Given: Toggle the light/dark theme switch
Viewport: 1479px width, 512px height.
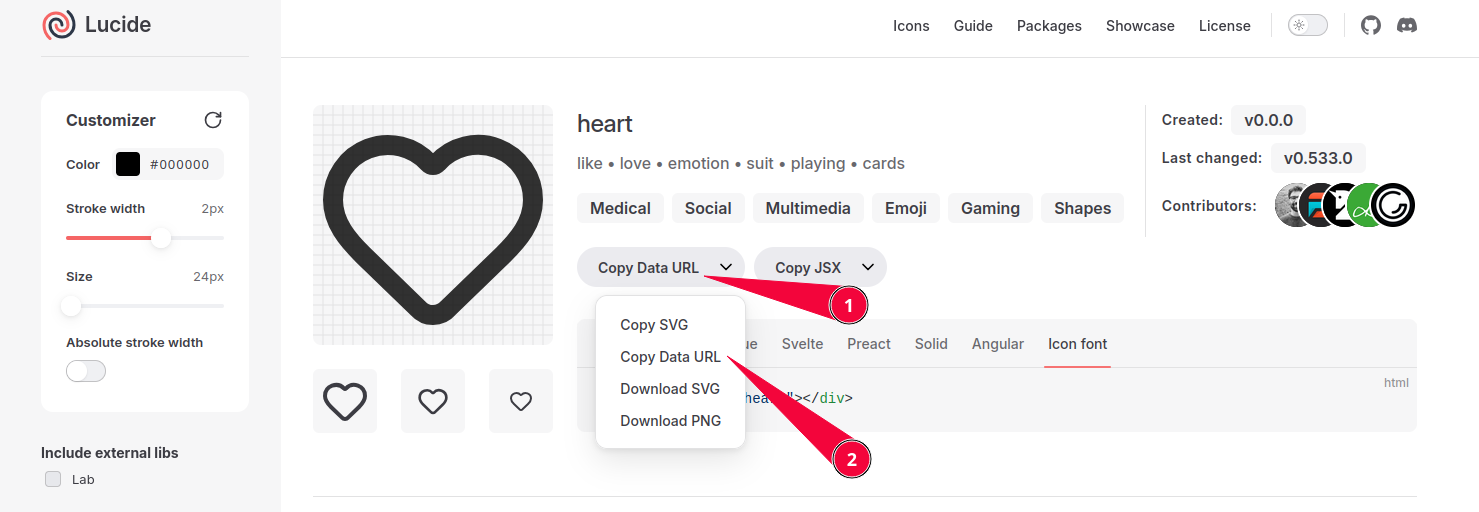Looking at the screenshot, I should (1308, 25).
